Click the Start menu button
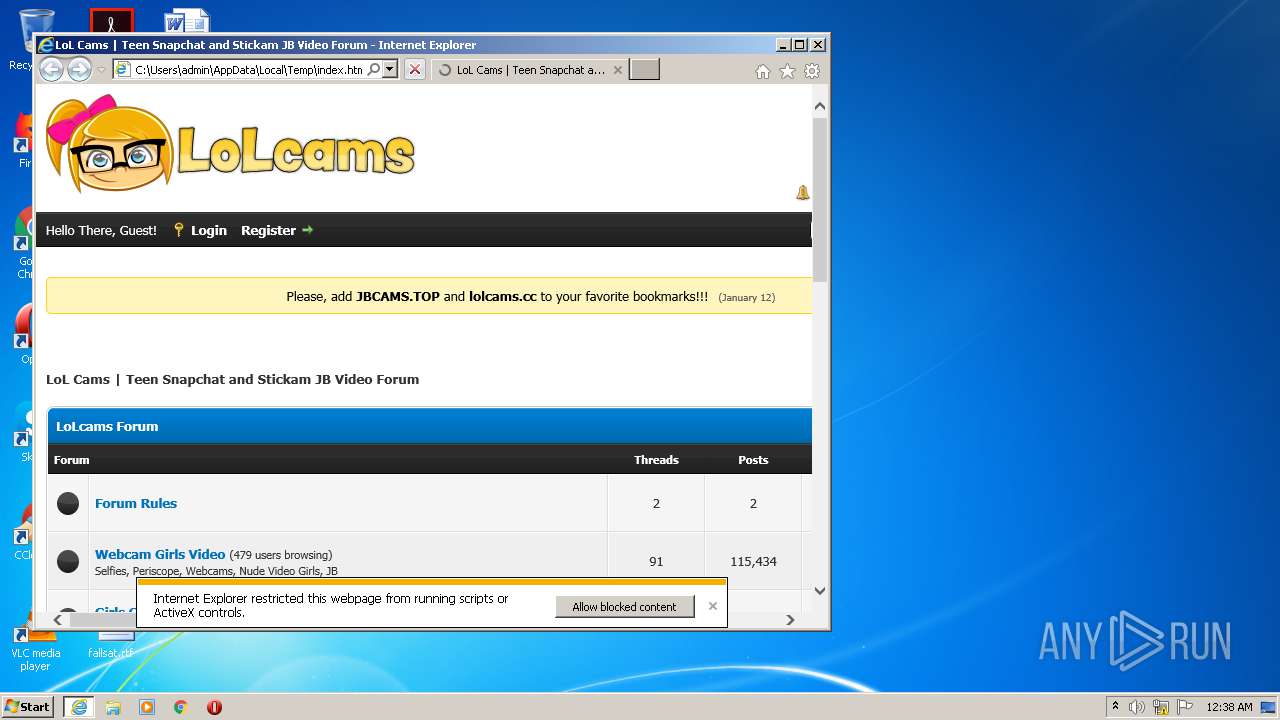Screen dimensions: 1280x720 coord(28,707)
